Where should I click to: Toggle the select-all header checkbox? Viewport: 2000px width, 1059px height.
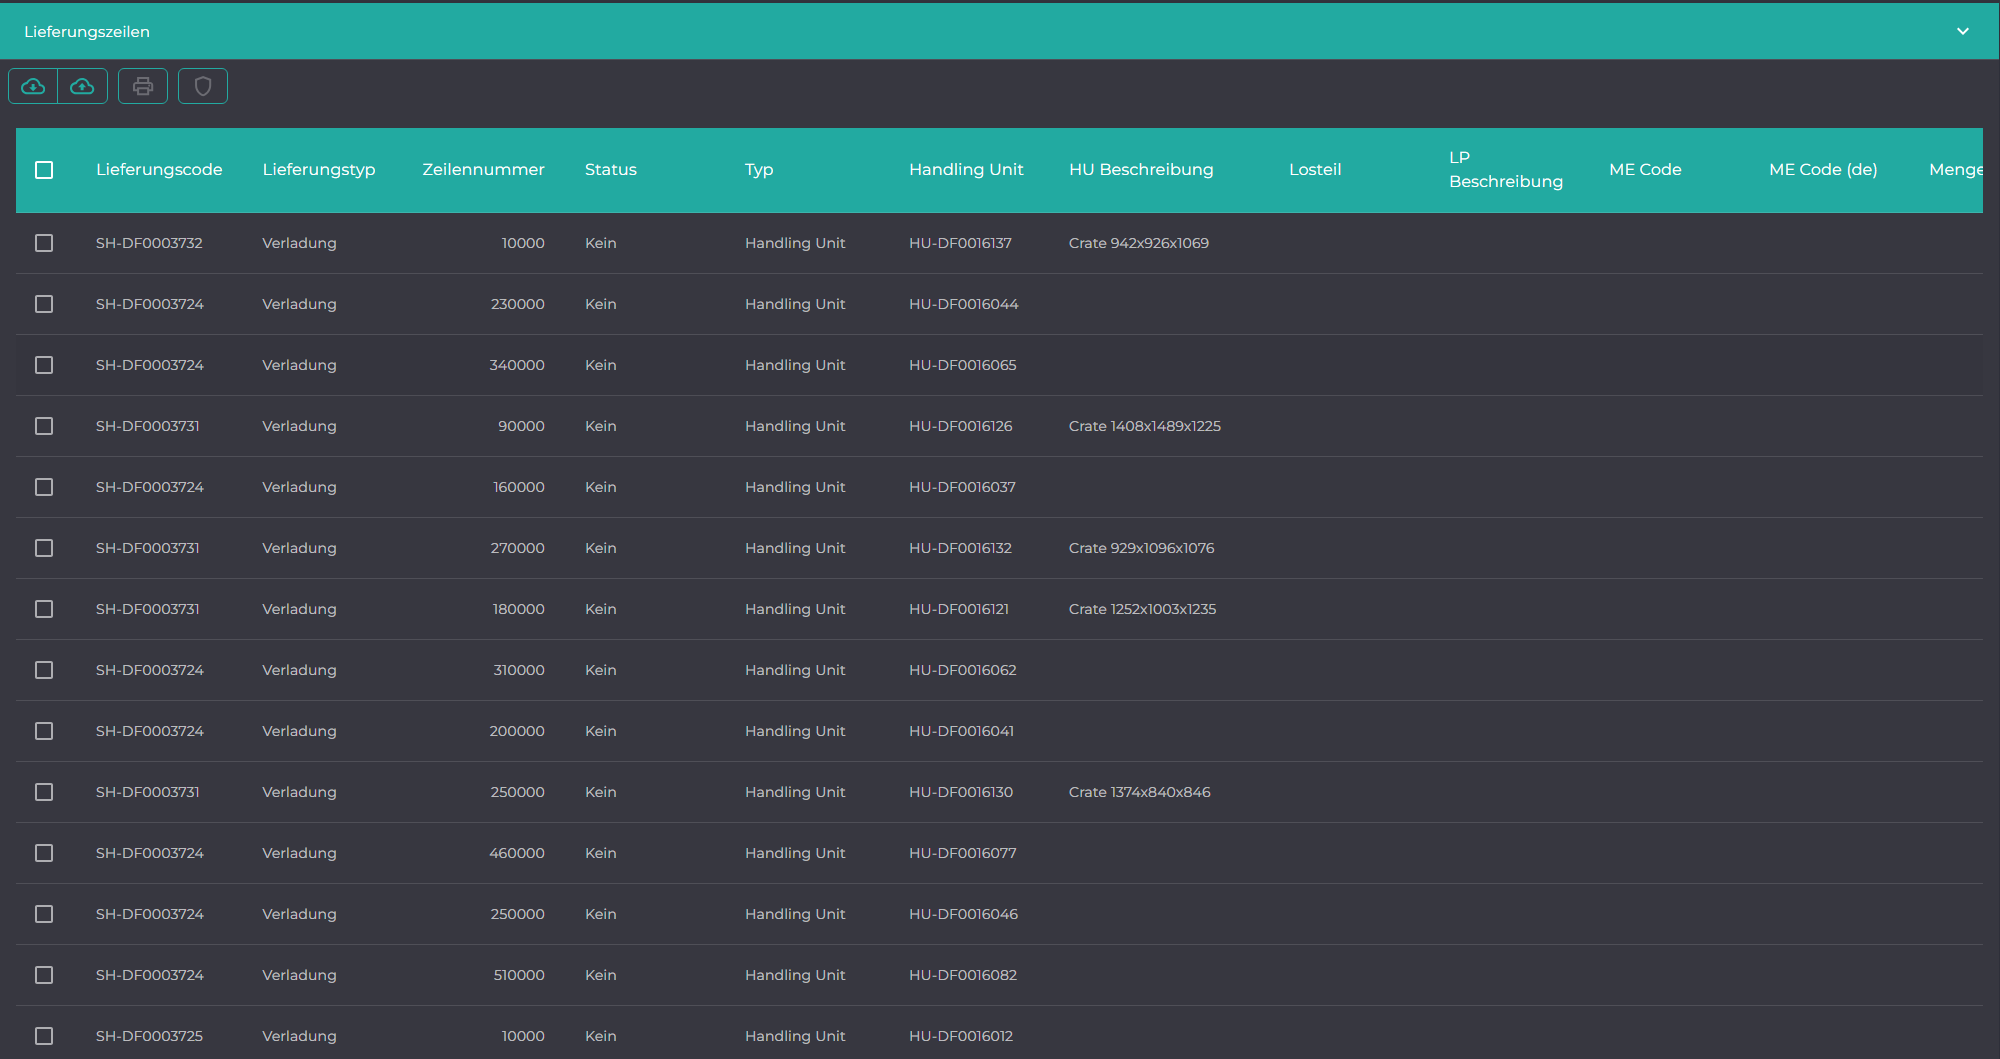click(x=44, y=170)
